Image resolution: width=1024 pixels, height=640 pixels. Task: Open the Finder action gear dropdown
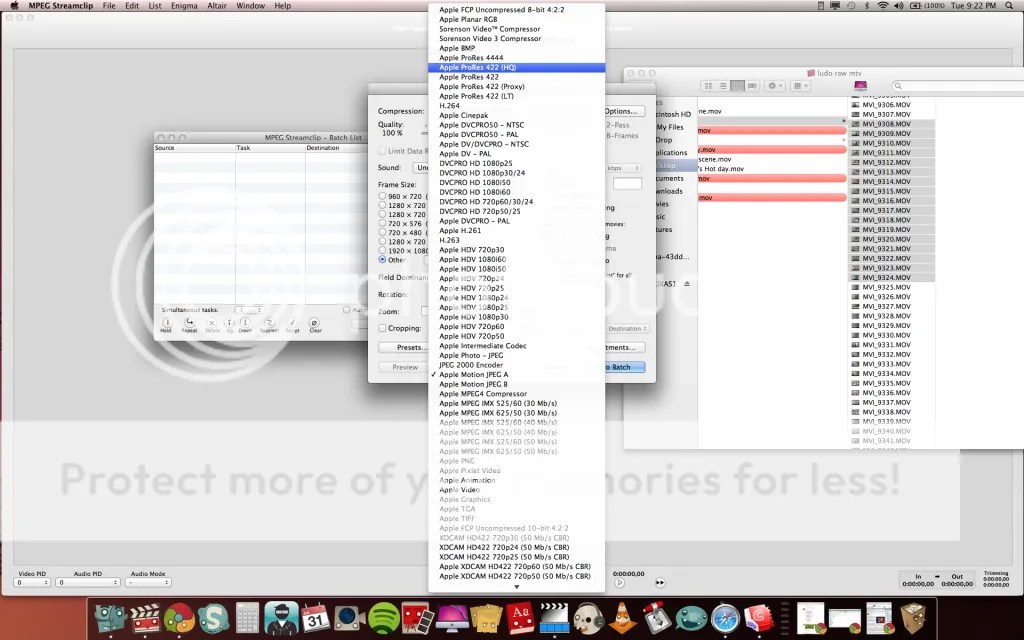click(x=775, y=86)
